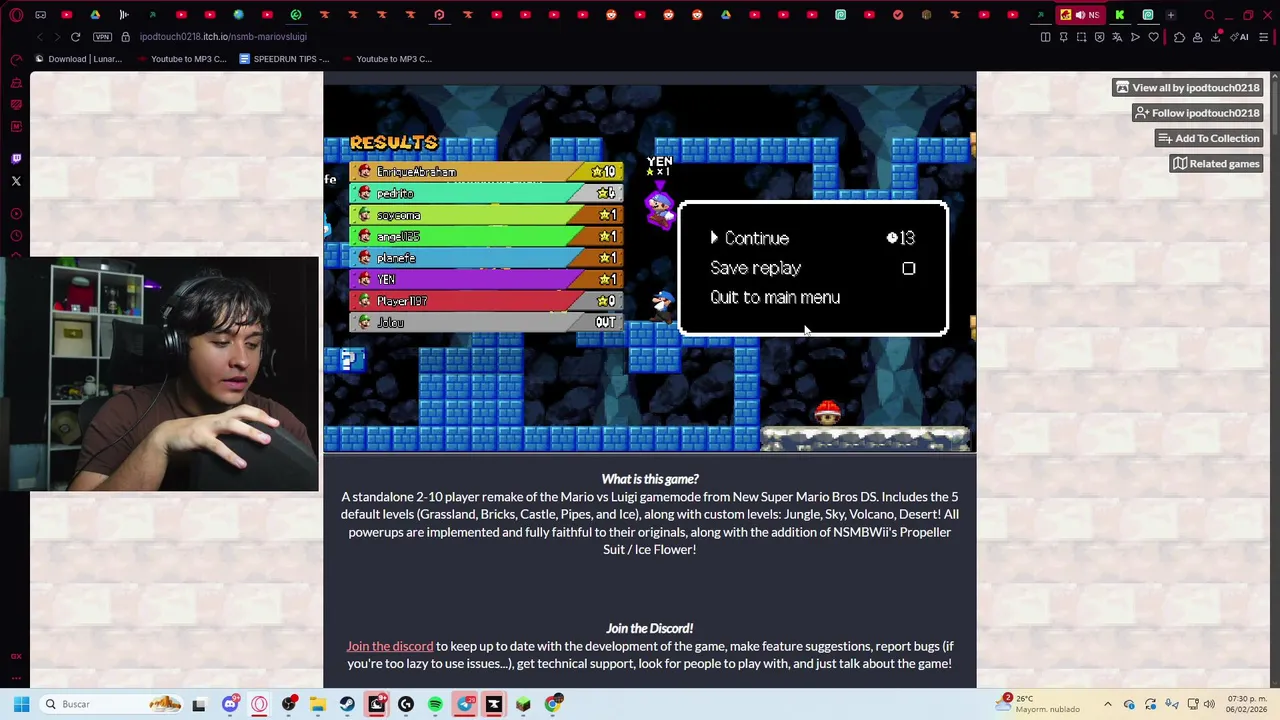Click the address bar URL field
Viewport: 1280px width, 720px height.
pos(223,37)
